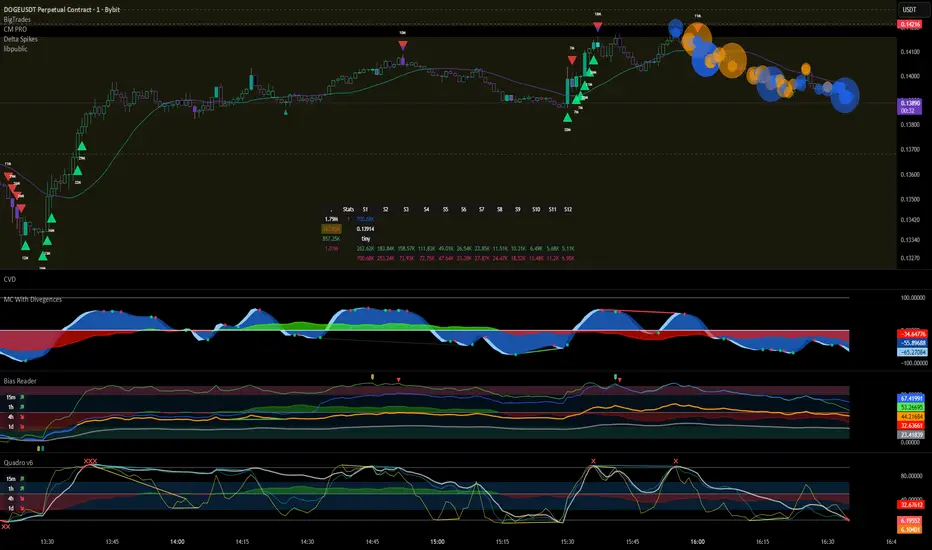Click the orange 6.10401 Quadro value label
Screen dimensions: 932x550
pyautogui.click(x=911, y=530)
